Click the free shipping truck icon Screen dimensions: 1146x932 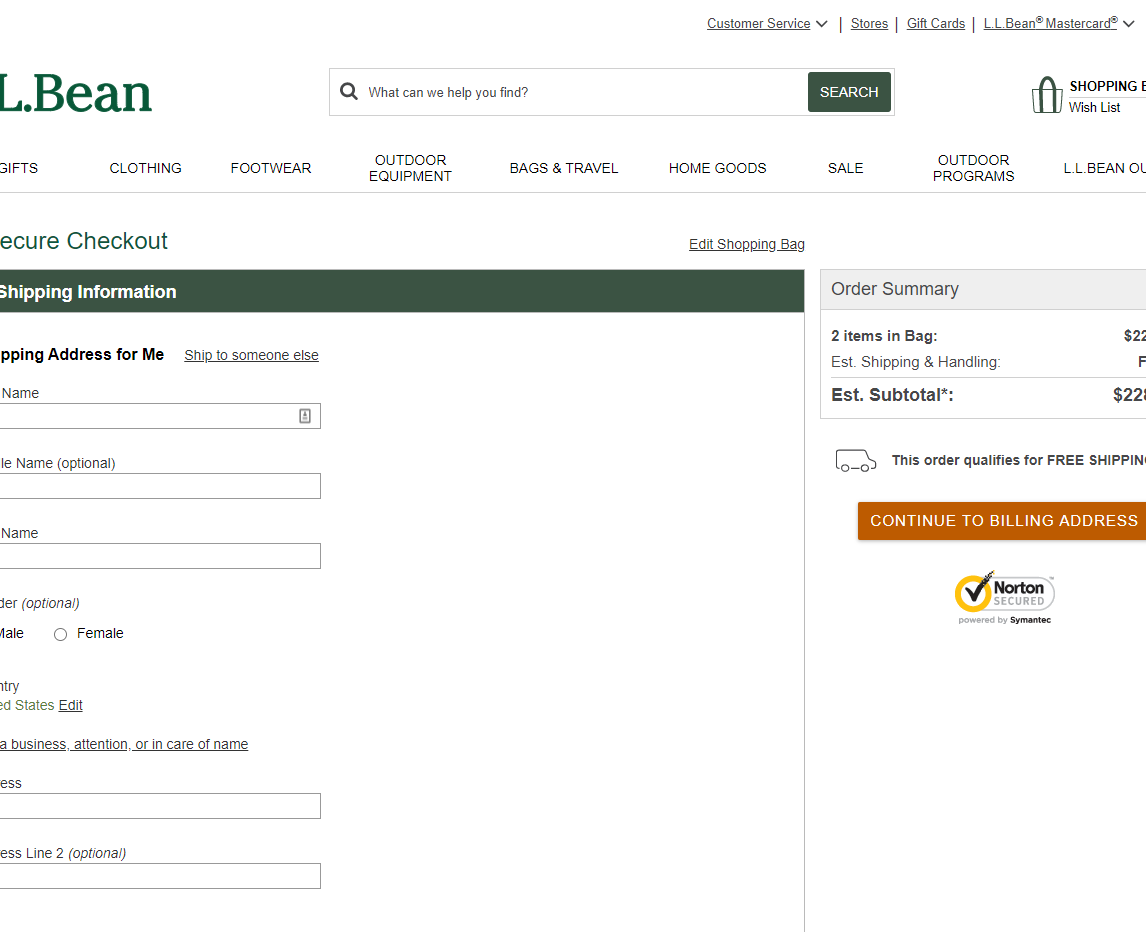pos(856,461)
